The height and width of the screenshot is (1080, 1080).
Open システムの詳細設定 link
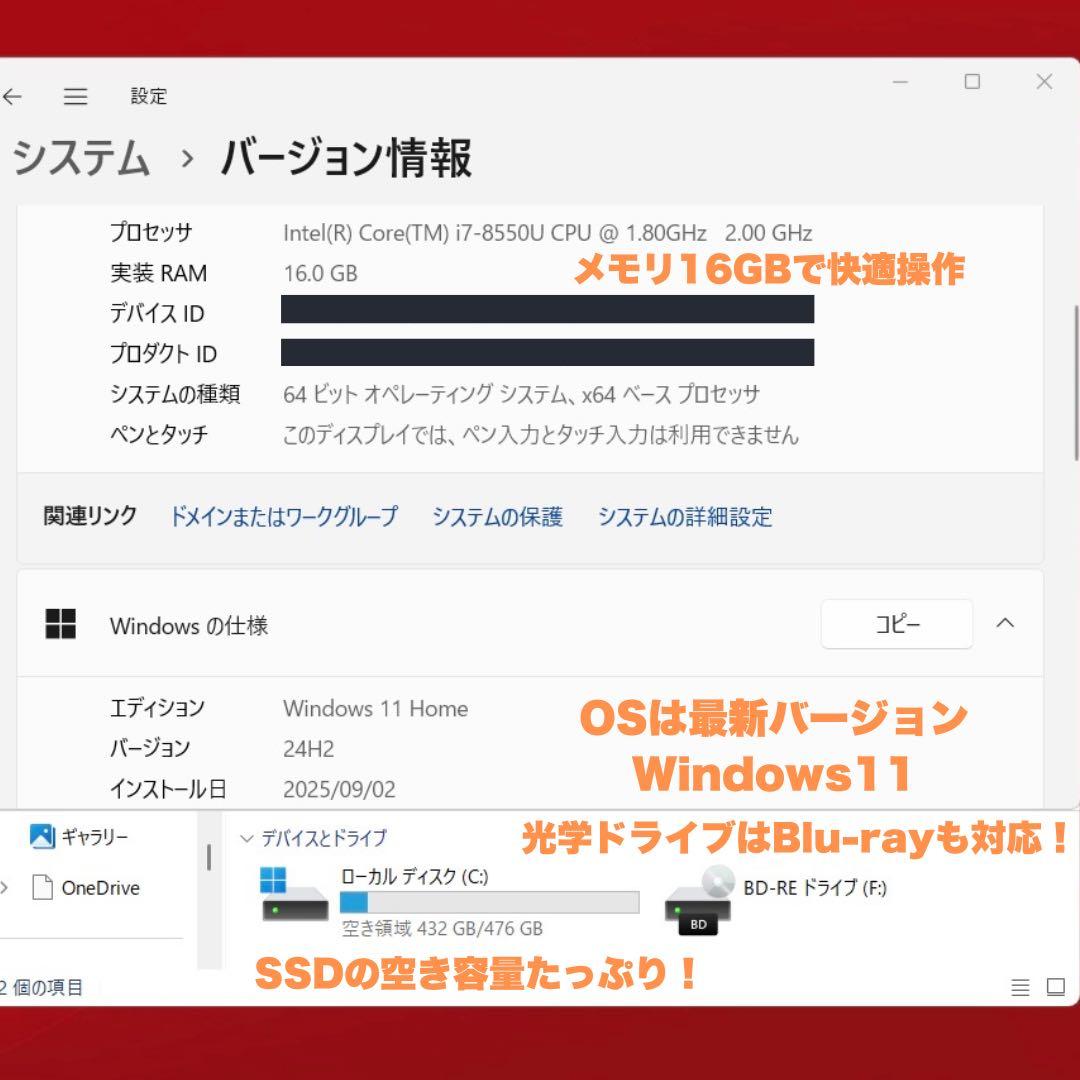pyautogui.click(x=685, y=517)
